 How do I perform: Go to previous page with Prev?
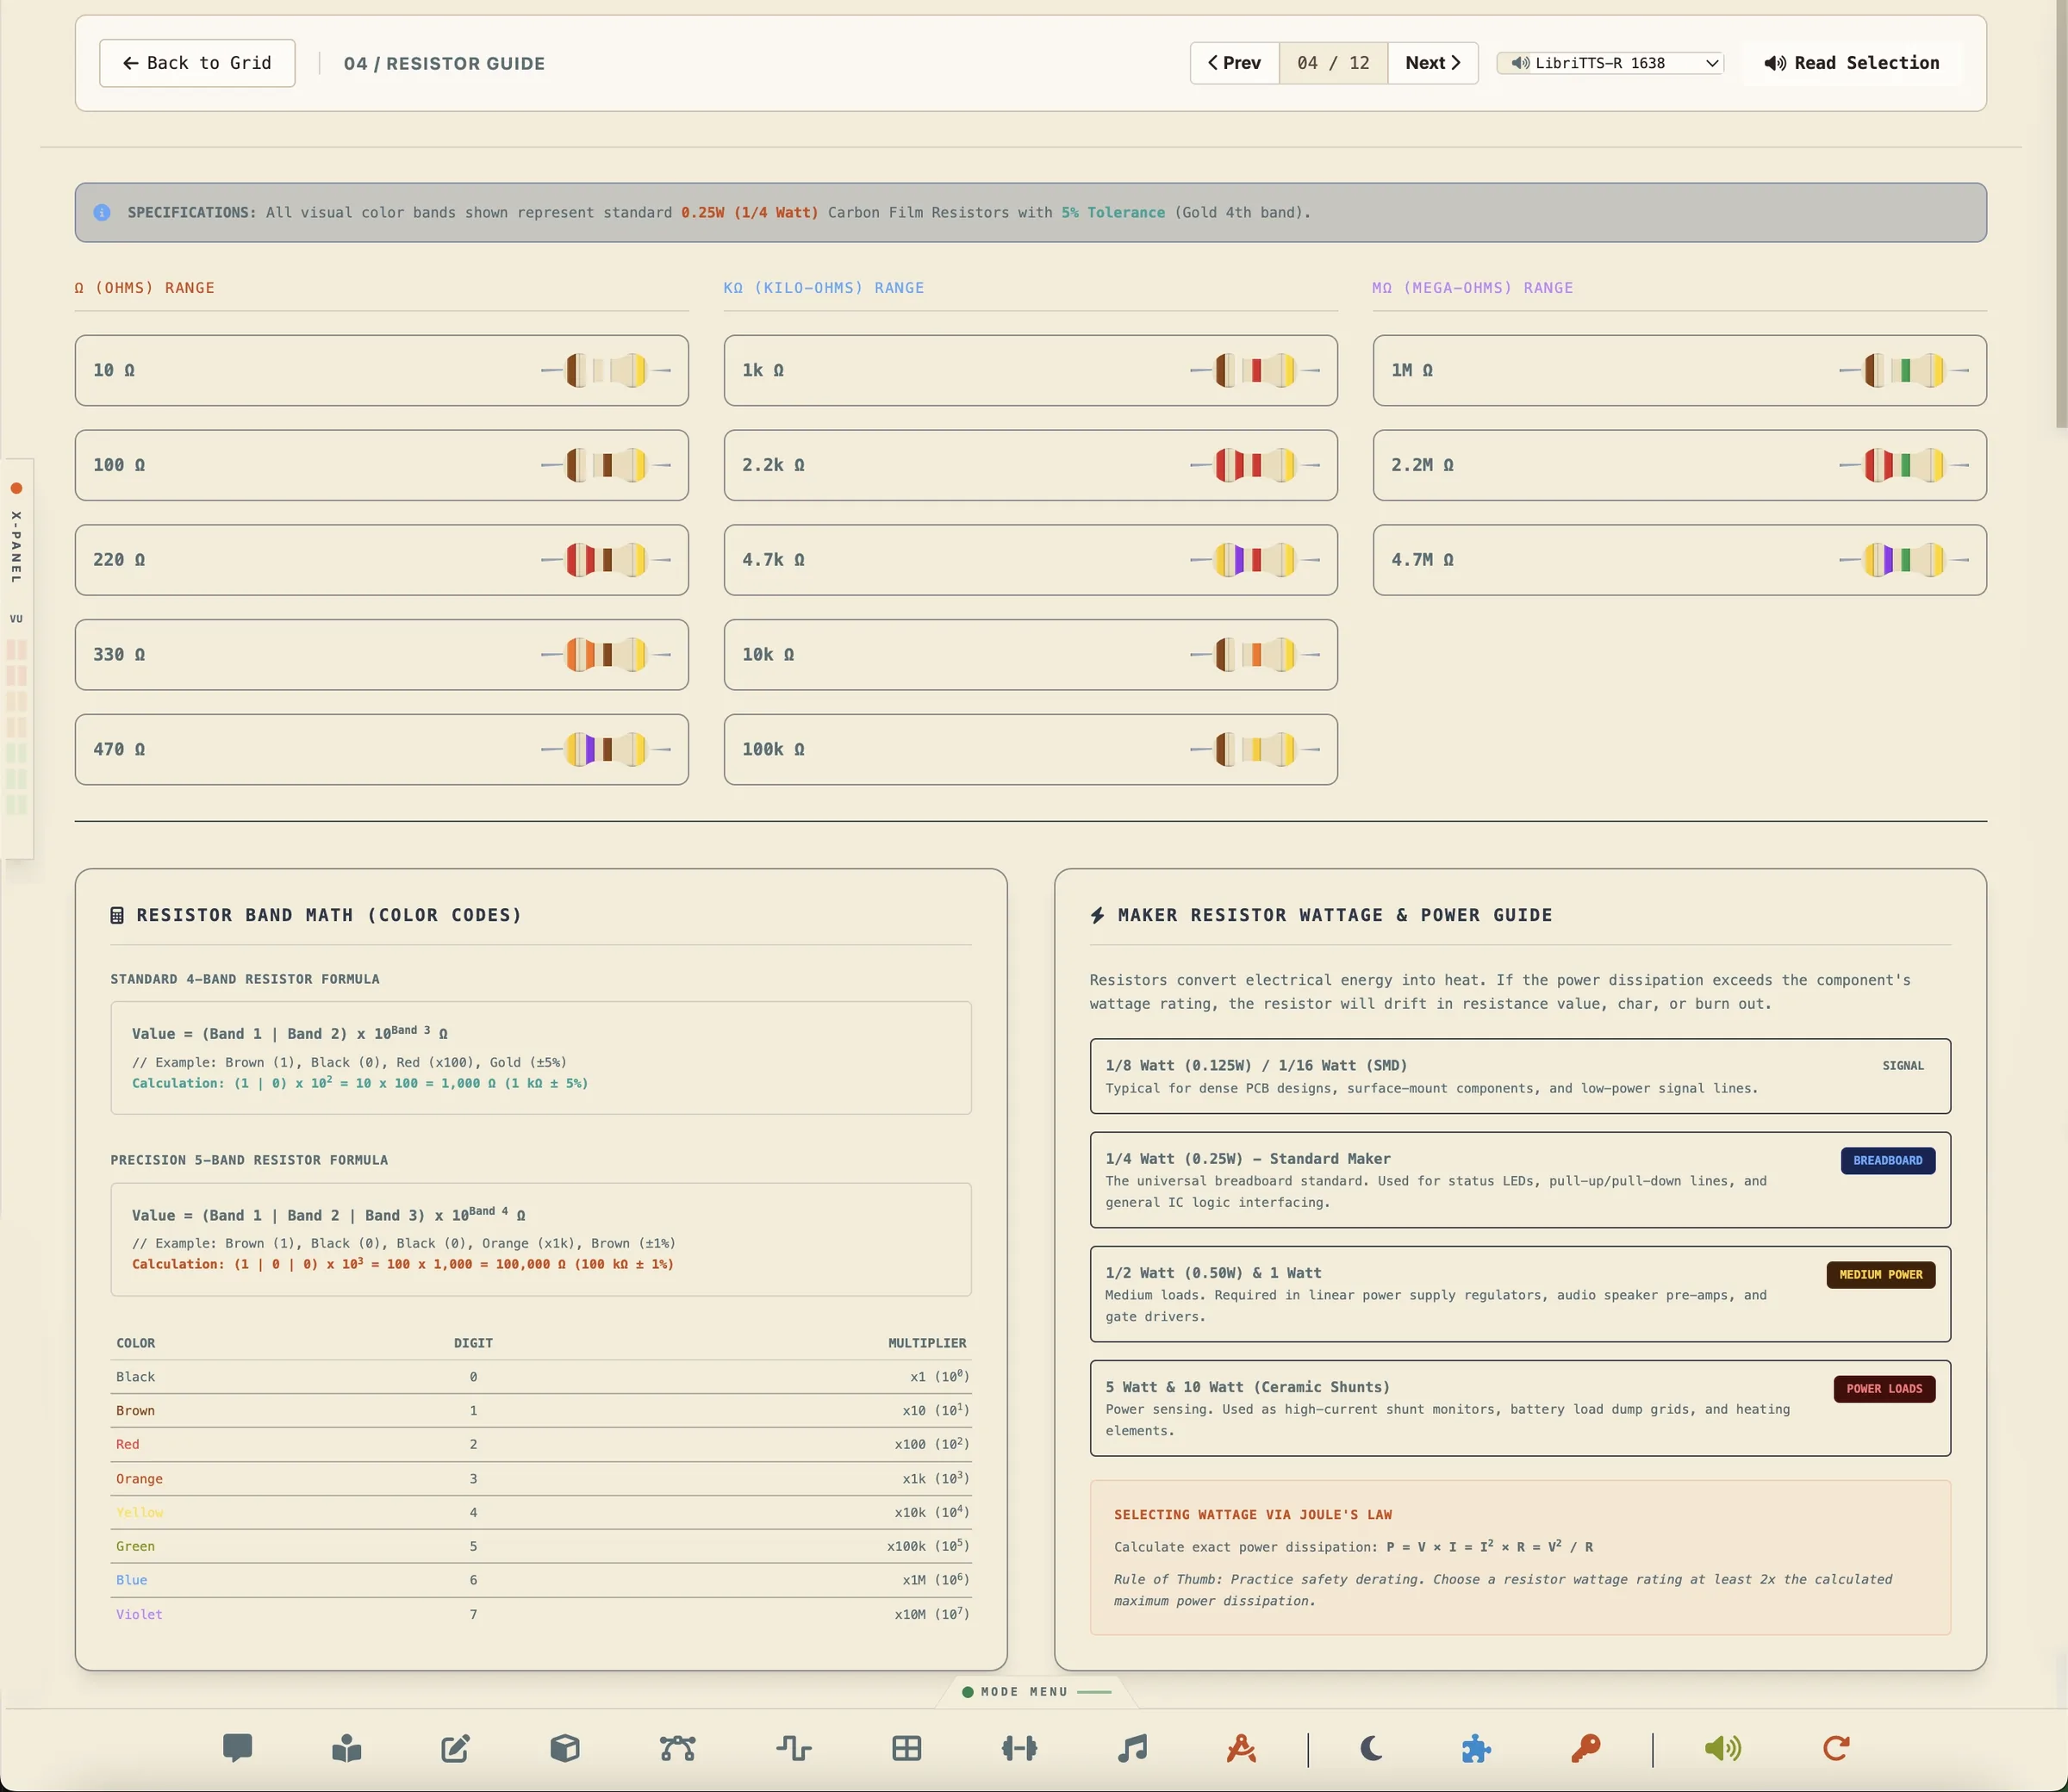pos(1234,63)
